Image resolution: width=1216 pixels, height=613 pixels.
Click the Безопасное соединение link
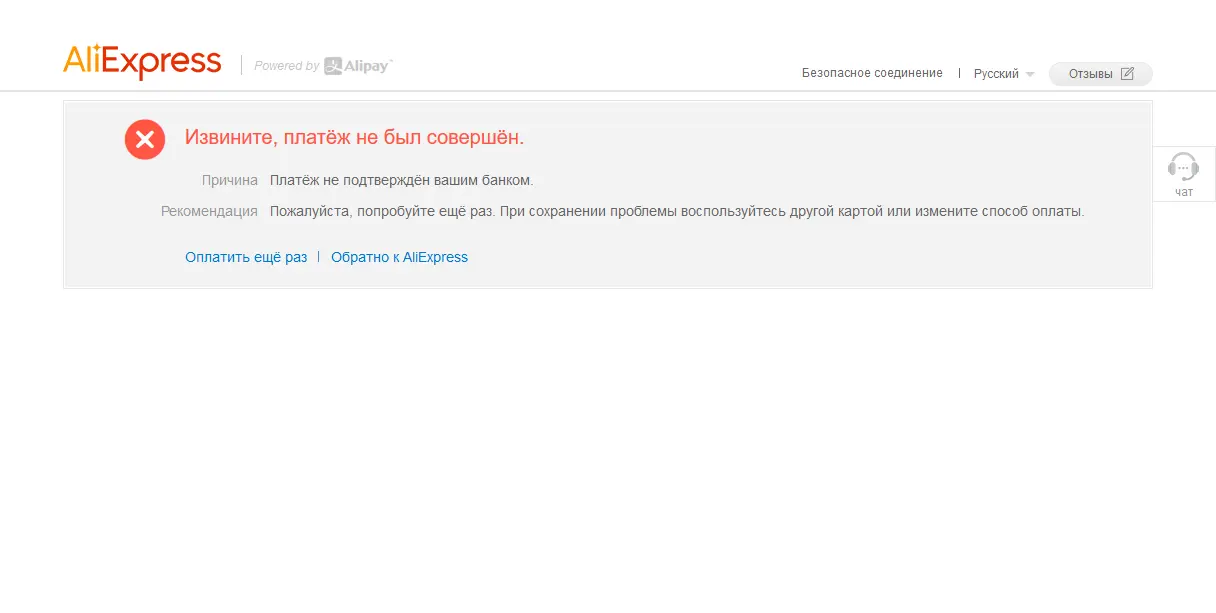[x=872, y=73]
